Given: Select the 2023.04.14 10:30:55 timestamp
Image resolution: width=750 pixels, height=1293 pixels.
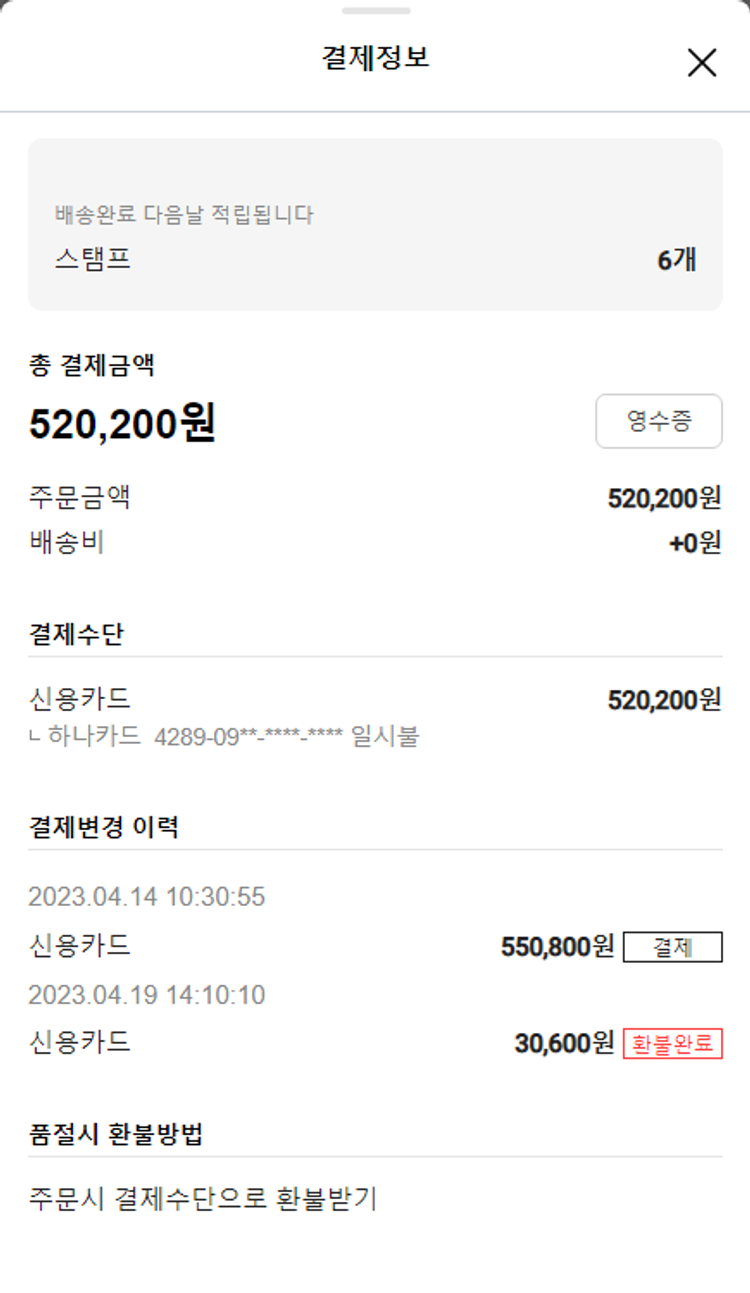Looking at the screenshot, I should coord(147,896).
